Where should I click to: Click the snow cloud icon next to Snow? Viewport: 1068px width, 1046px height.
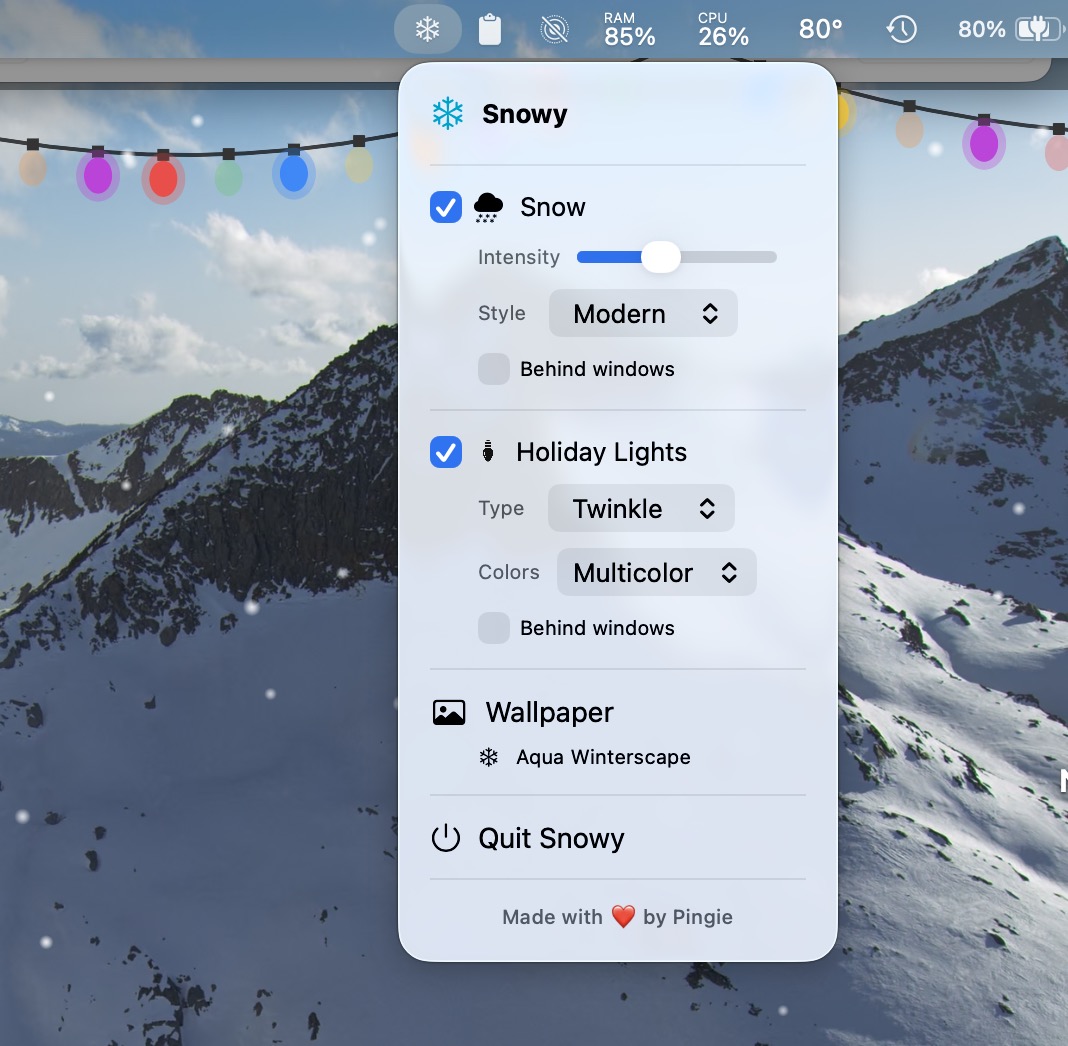[x=487, y=206]
